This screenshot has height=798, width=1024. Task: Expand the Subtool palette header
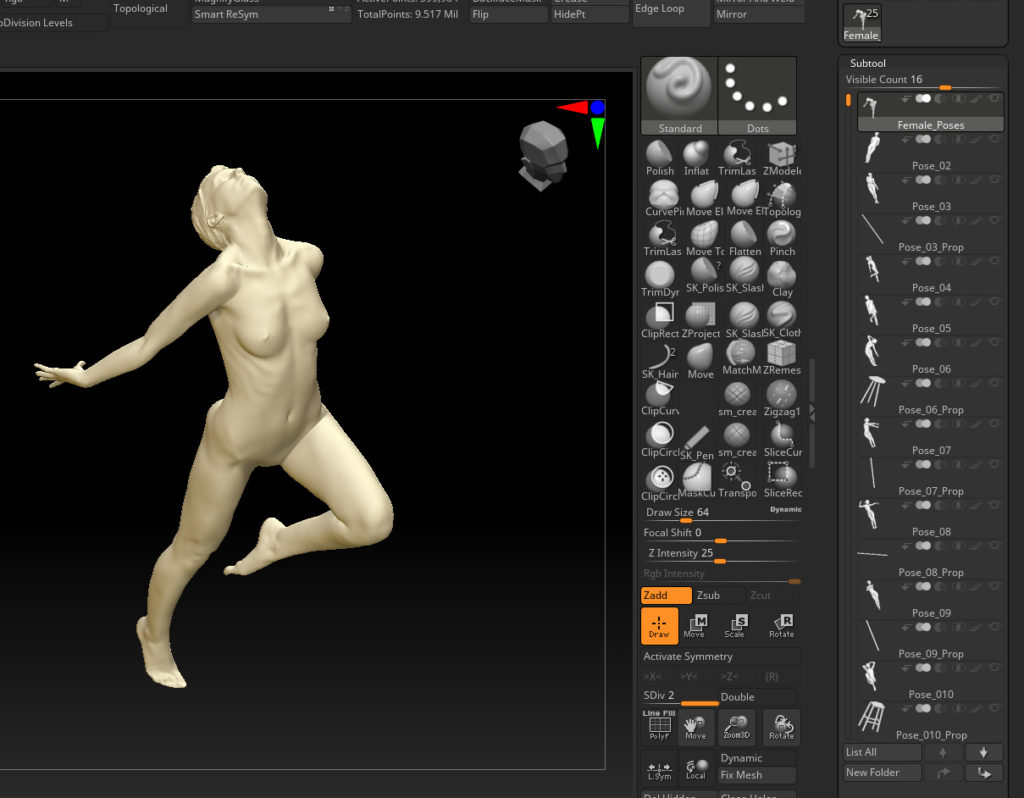[x=868, y=63]
